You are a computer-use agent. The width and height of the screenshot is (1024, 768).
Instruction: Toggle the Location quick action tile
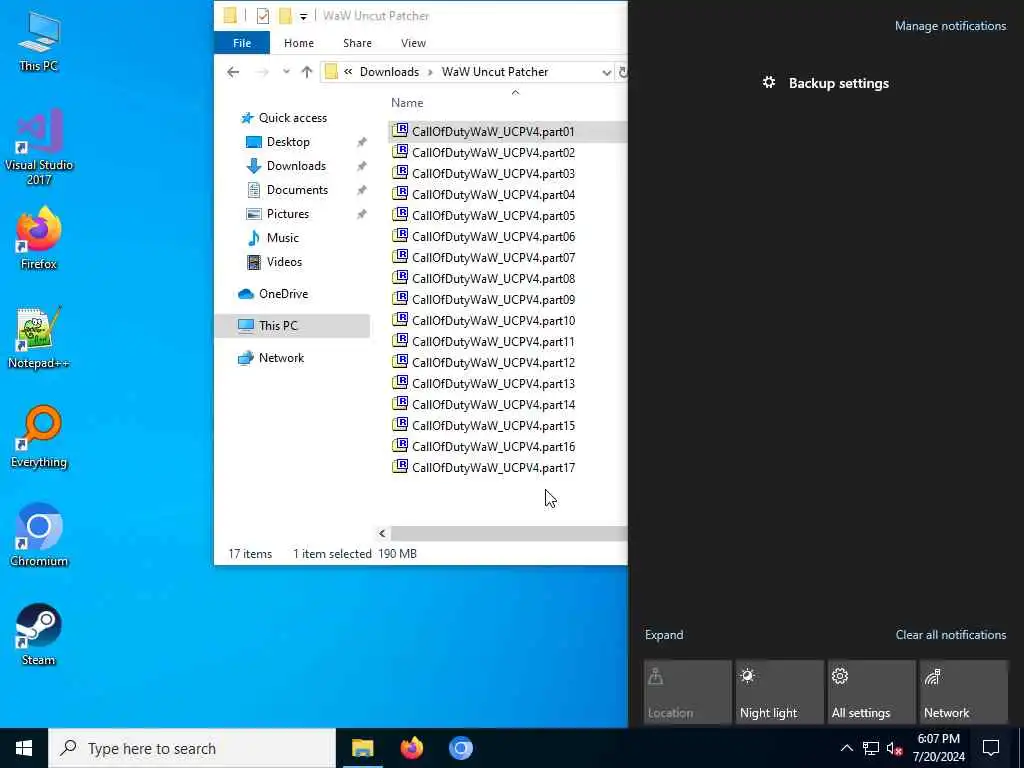click(x=687, y=693)
